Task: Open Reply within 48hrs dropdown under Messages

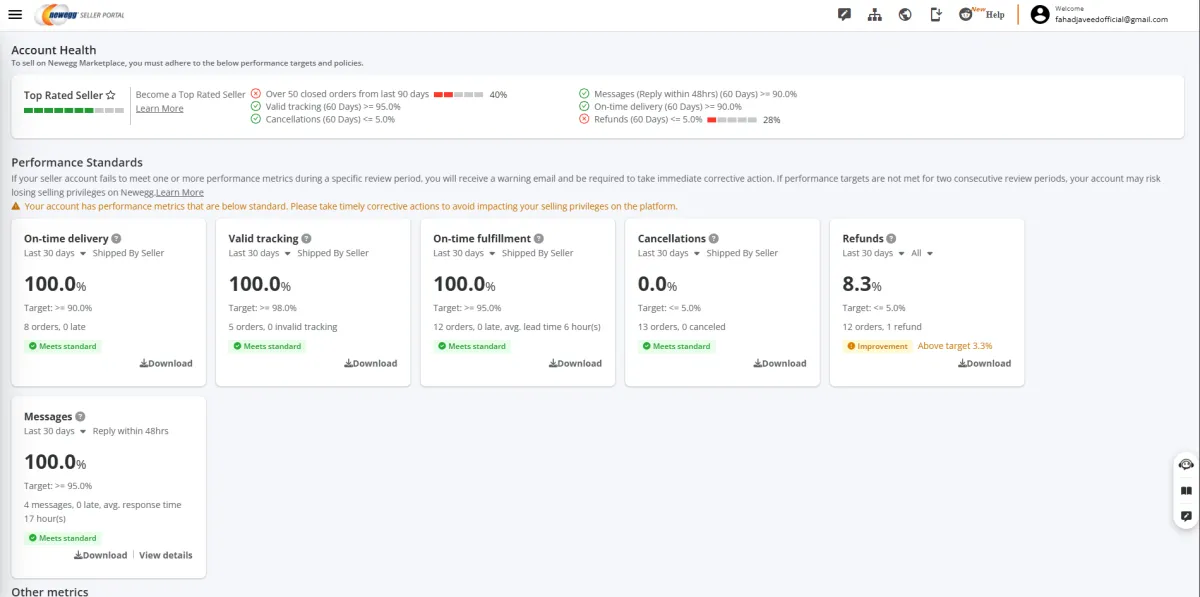Action: pos(130,431)
